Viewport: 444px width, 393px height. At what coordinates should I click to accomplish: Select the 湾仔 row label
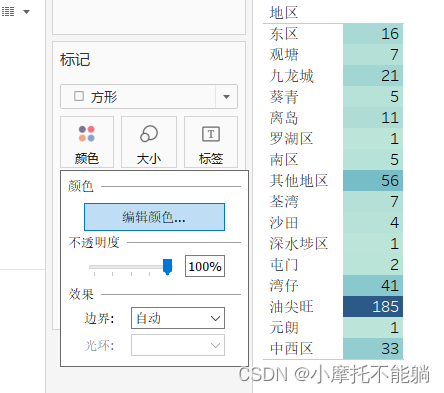pyautogui.click(x=284, y=286)
